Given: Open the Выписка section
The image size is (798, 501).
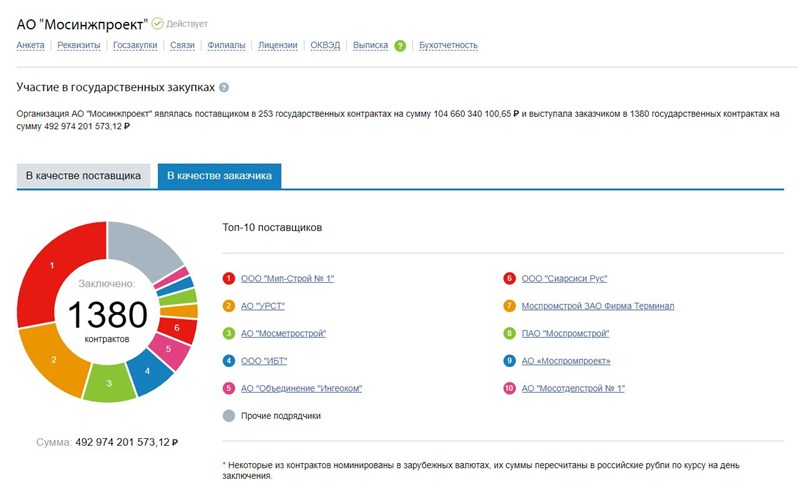Looking at the screenshot, I should tap(370, 45).
